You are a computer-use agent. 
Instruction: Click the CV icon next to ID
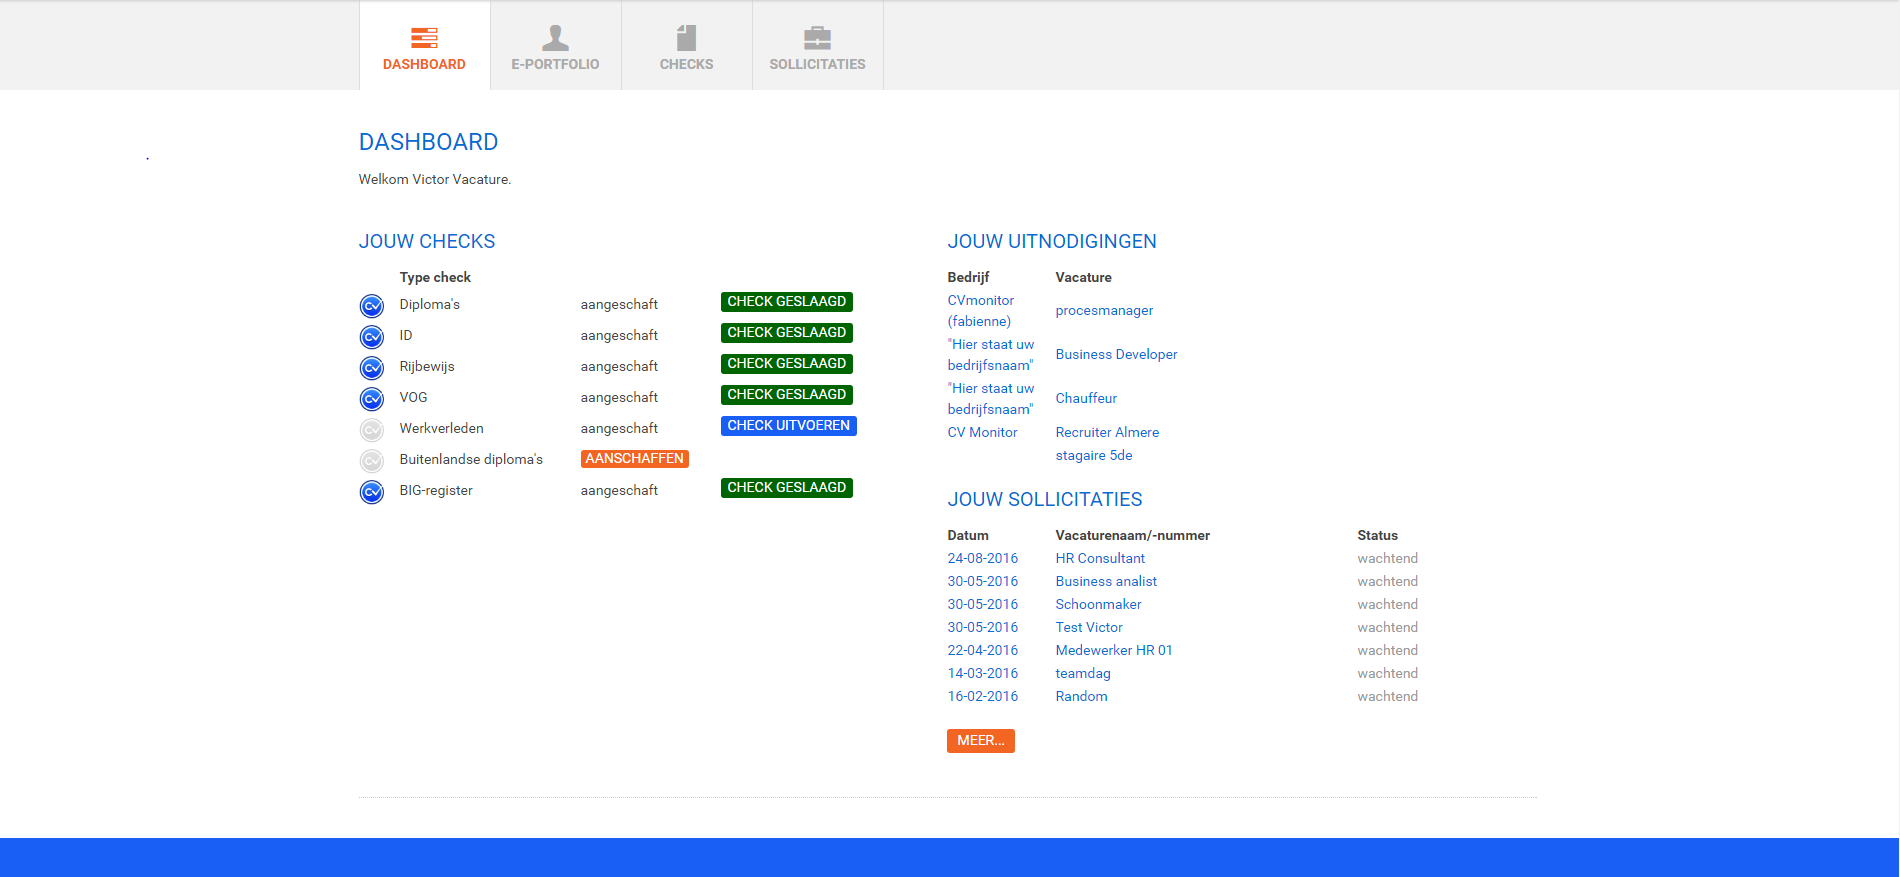coord(372,337)
